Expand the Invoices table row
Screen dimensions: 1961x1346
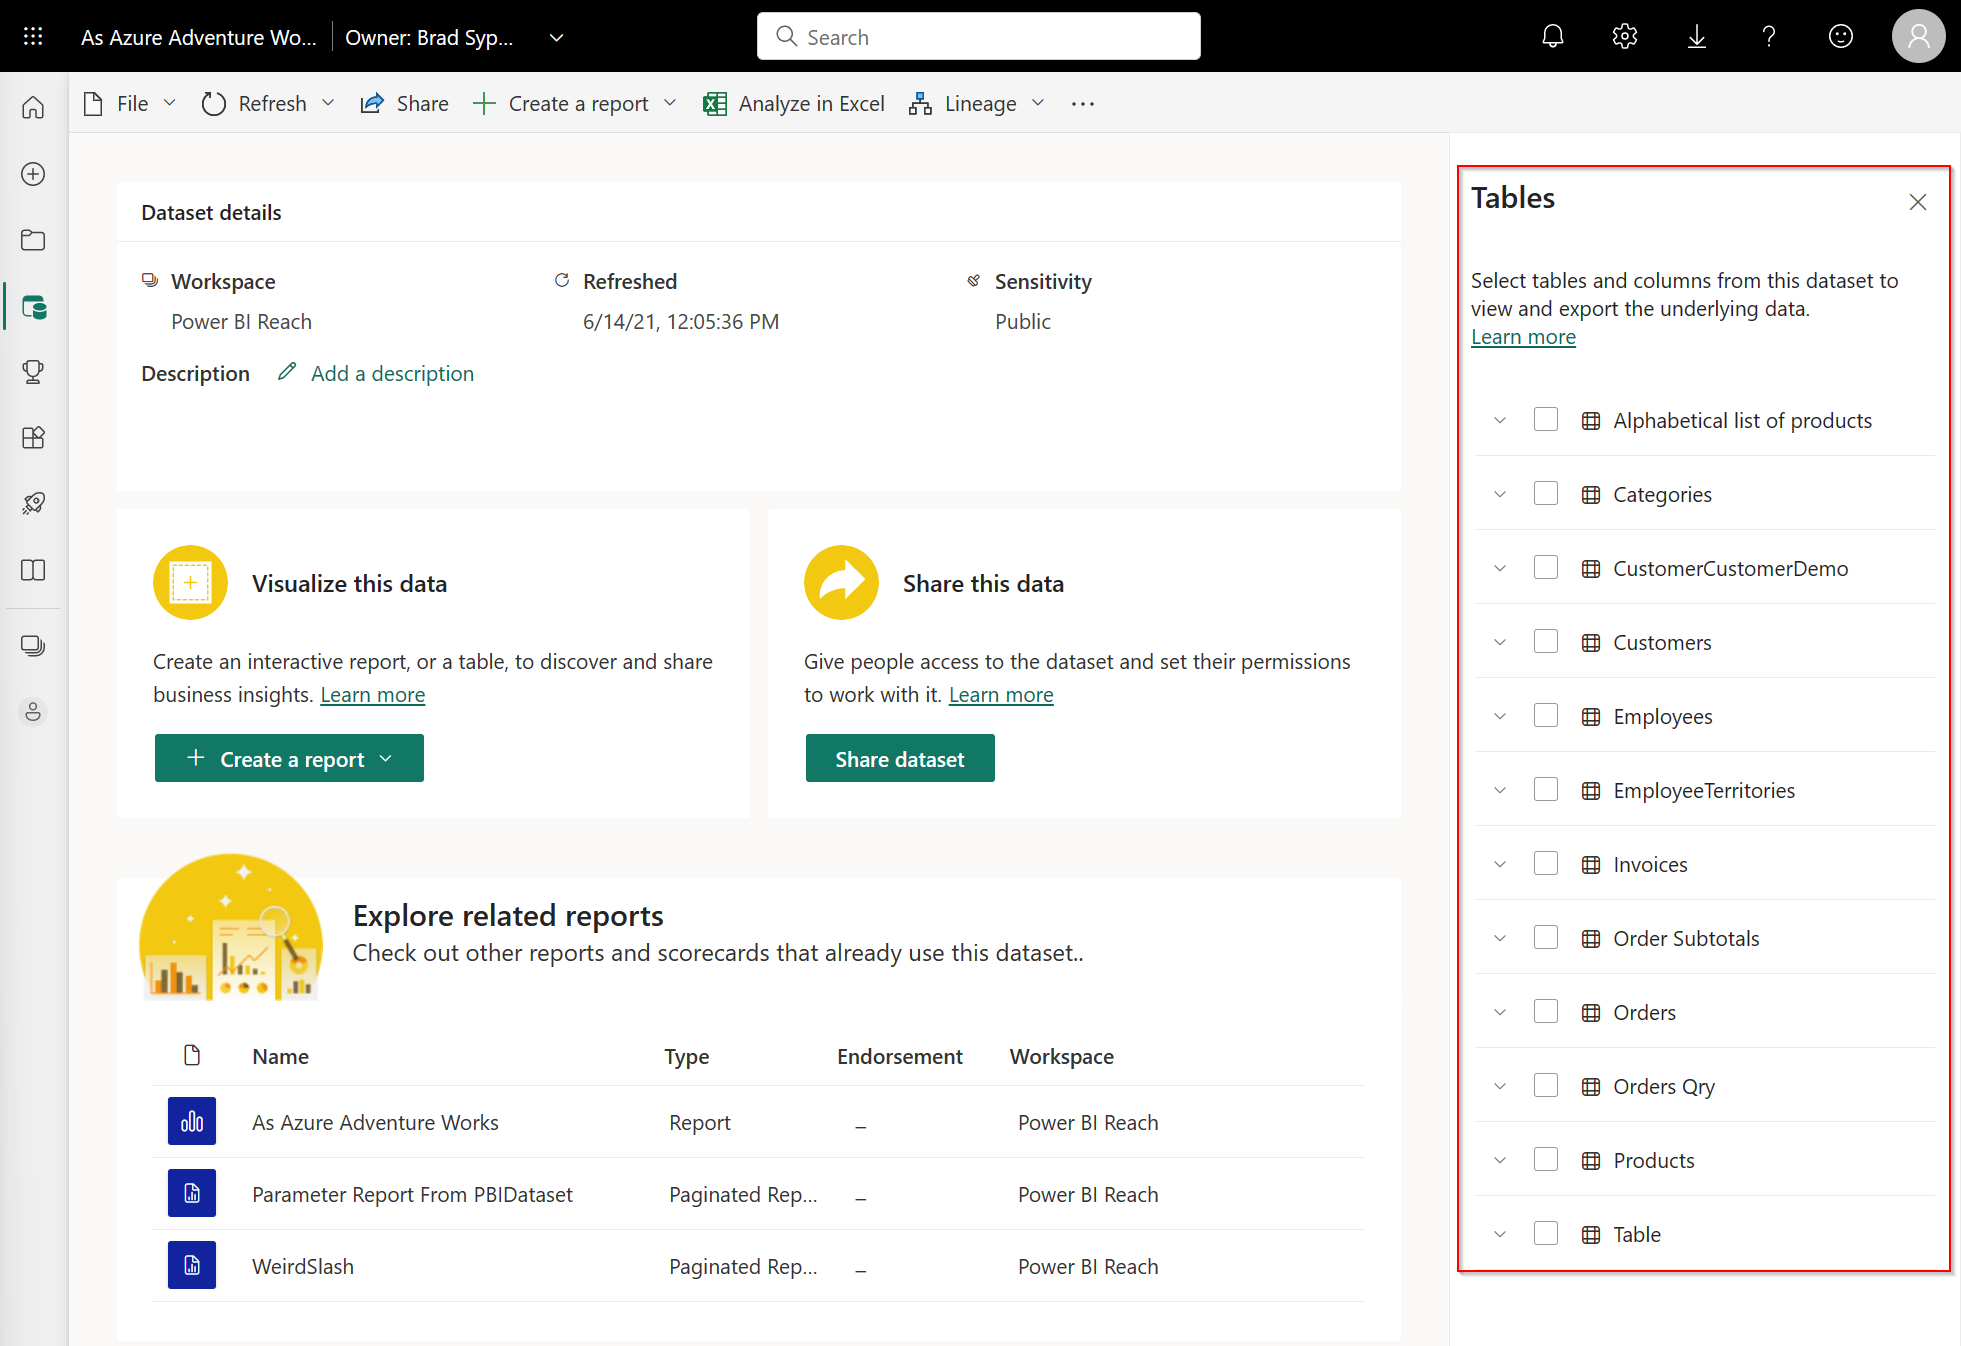pos(1499,863)
